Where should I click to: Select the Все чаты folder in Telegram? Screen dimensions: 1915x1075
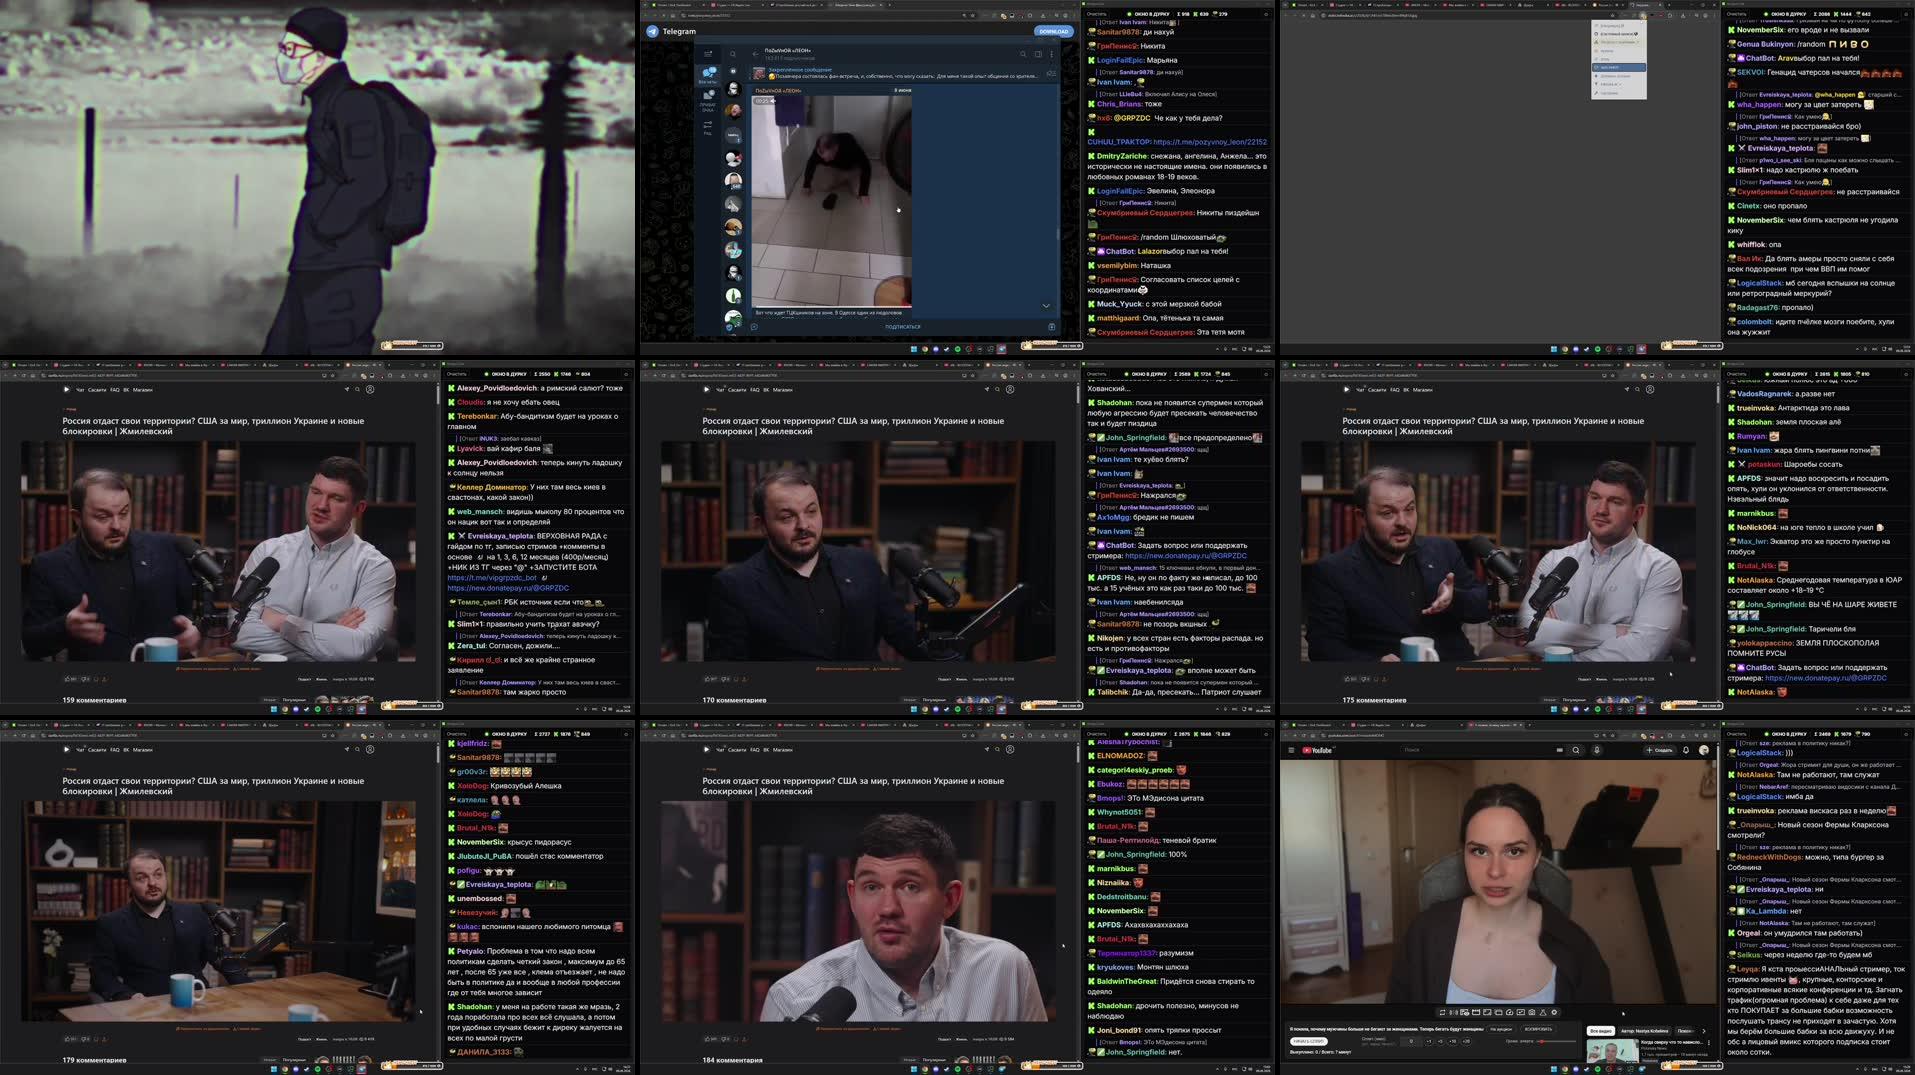tap(708, 75)
